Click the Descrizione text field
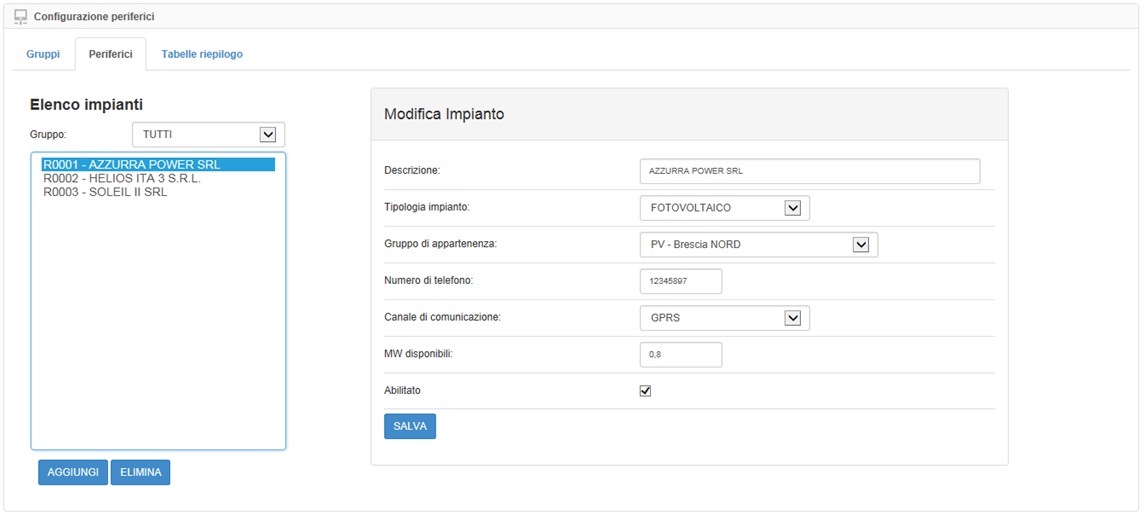The width and height of the screenshot is (1144, 516). (809, 171)
